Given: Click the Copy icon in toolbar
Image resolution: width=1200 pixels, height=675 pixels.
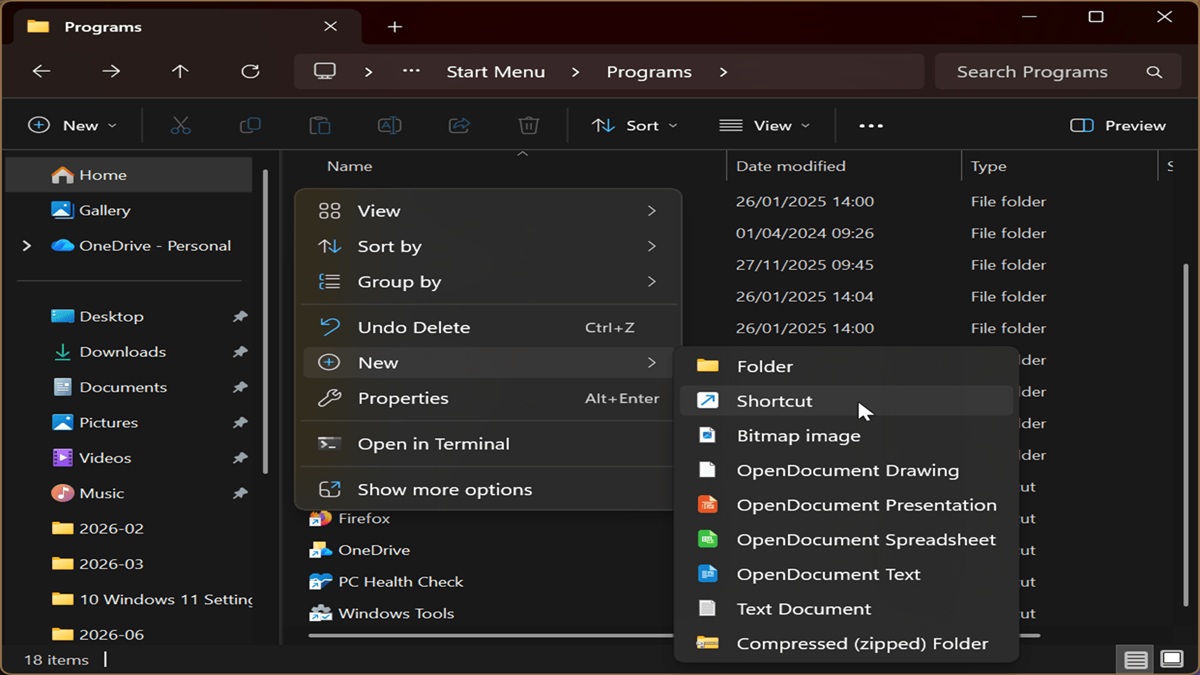Looking at the screenshot, I should pyautogui.click(x=250, y=125).
